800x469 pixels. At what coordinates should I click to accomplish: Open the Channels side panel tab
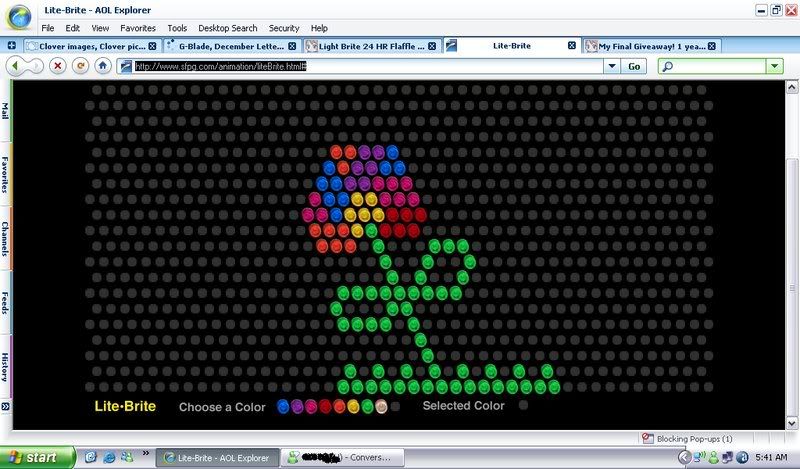click(x=5, y=238)
